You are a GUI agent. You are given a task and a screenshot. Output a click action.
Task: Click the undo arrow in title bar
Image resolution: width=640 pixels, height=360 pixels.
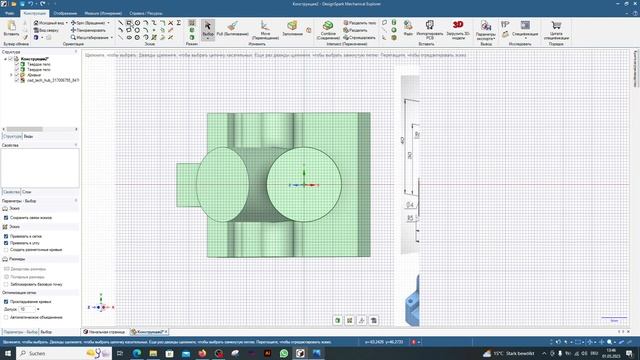(x=31, y=4)
